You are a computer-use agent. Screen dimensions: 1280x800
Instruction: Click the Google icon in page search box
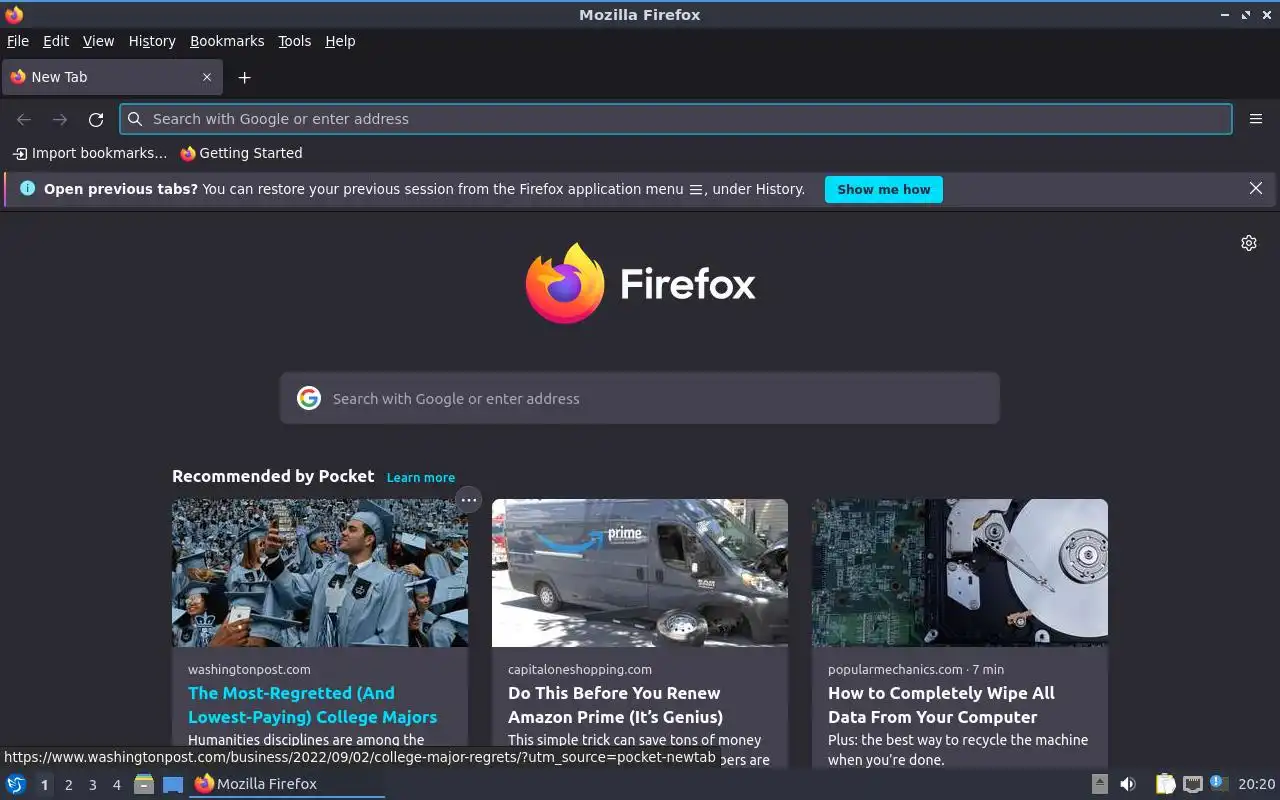coord(309,398)
